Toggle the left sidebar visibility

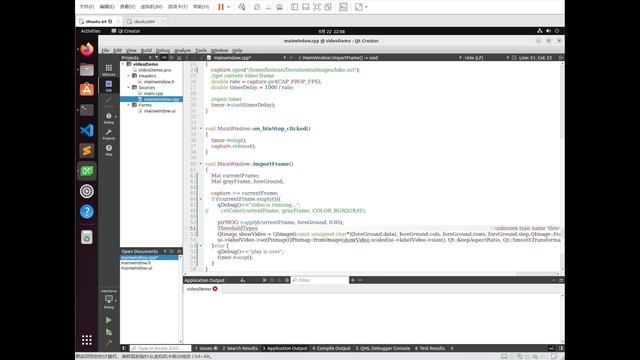pos(124,348)
